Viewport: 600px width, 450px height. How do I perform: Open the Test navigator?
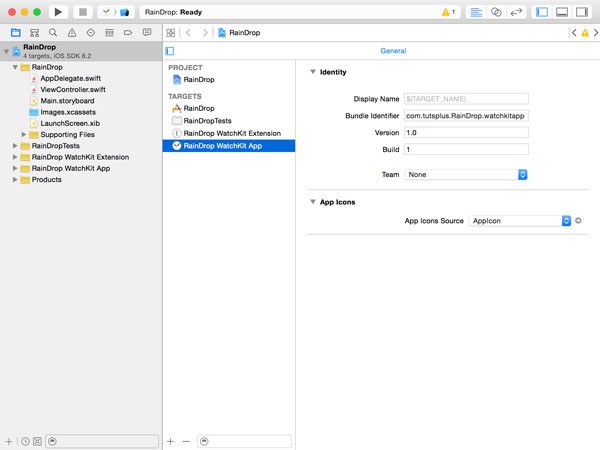[91, 33]
